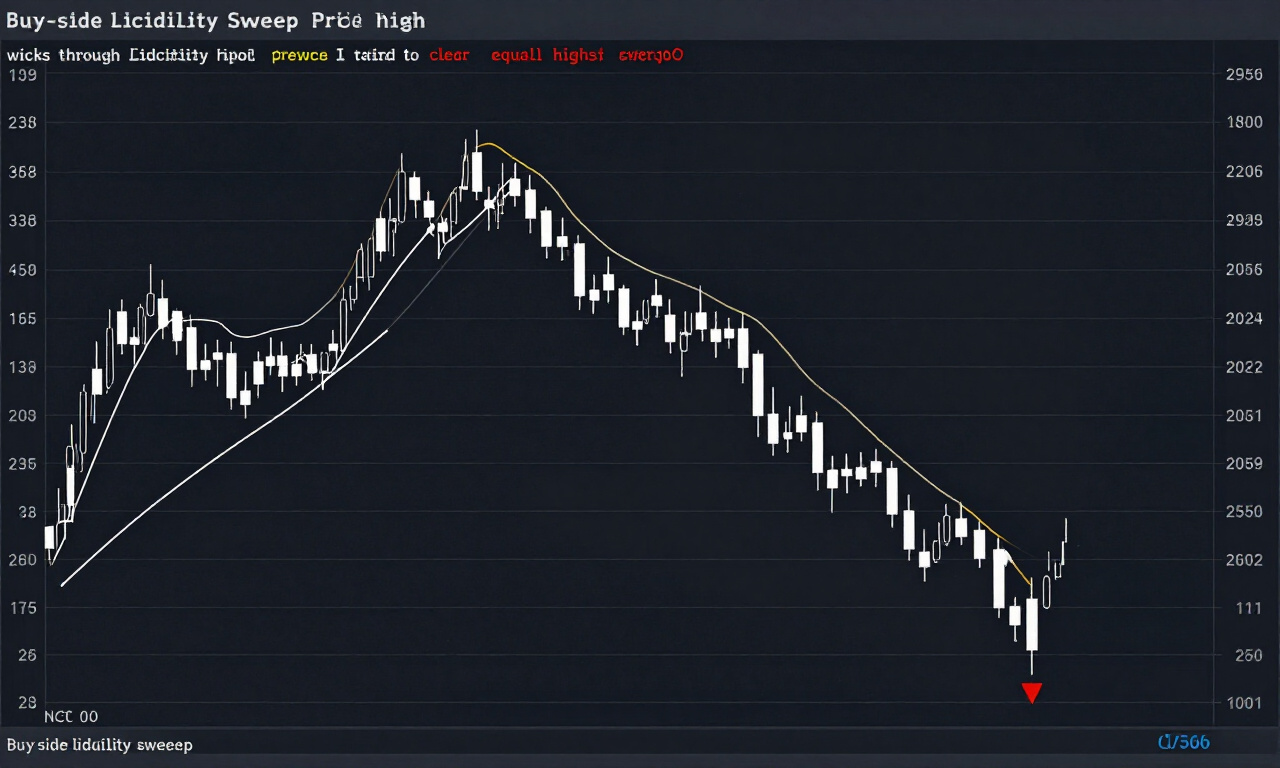Select the "165" left axis value
Screen dimensions: 1280x768
tap(22, 318)
